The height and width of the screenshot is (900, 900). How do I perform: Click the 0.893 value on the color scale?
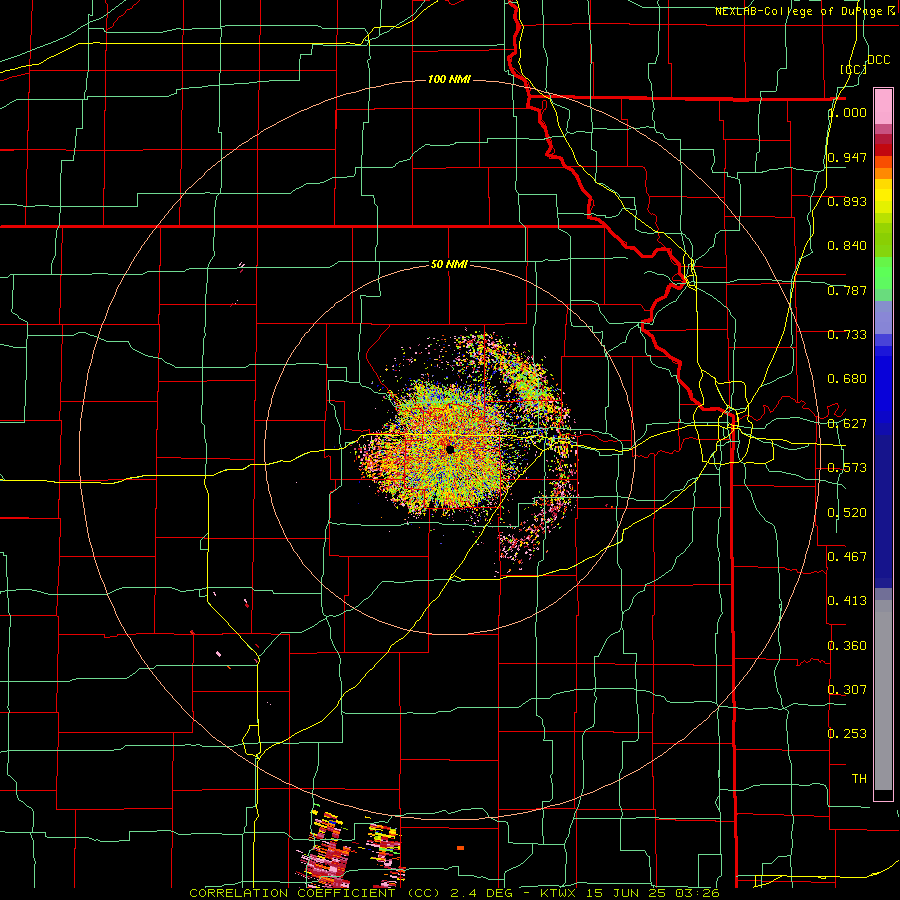point(847,201)
